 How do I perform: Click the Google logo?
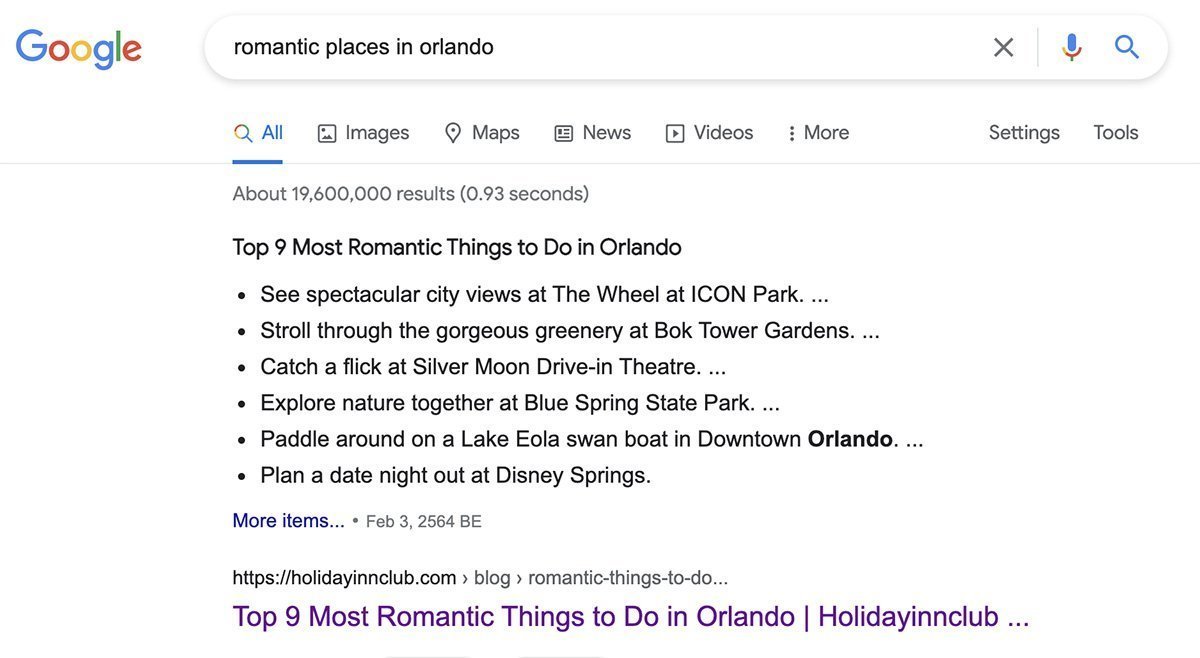coord(79,49)
